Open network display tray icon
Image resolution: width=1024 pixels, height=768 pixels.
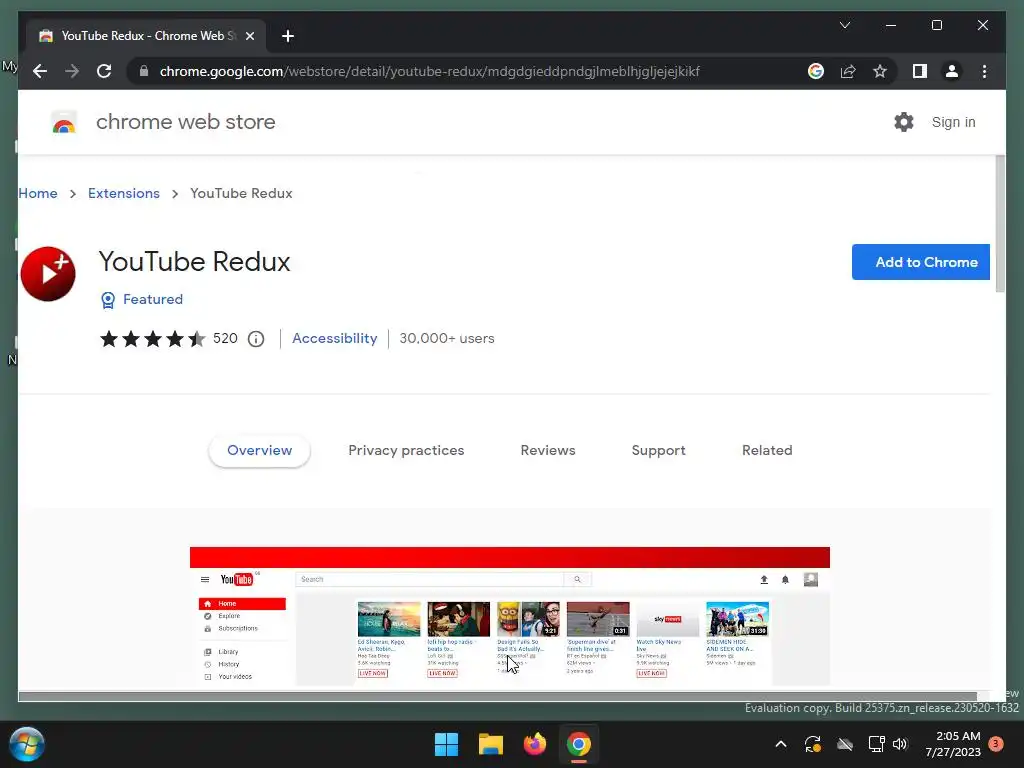[x=876, y=744]
